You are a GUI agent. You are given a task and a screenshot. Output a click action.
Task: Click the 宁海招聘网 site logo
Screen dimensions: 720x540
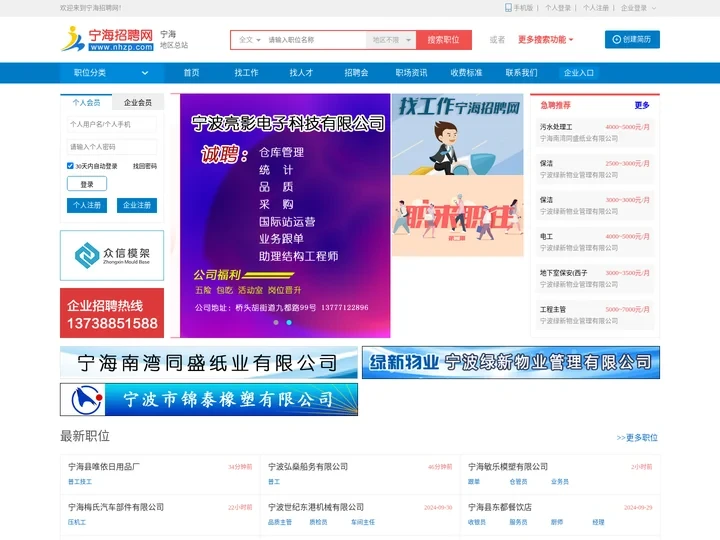tap(107, 39)
